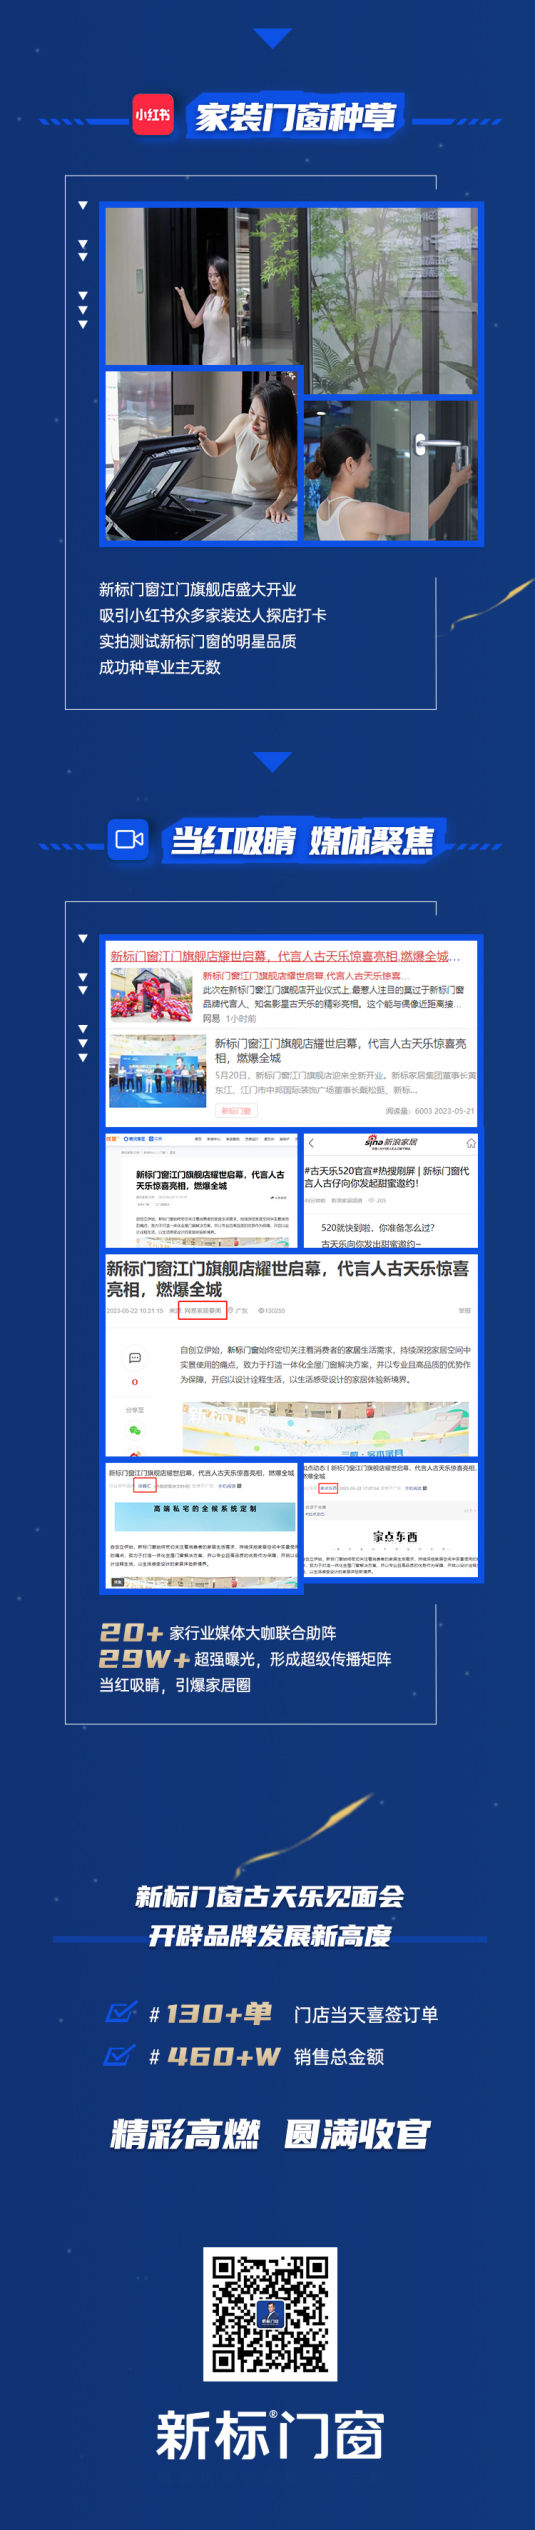The image size is (535, 2530).
Task: Open photo of woman gripping the door handle
Action: 390,471
